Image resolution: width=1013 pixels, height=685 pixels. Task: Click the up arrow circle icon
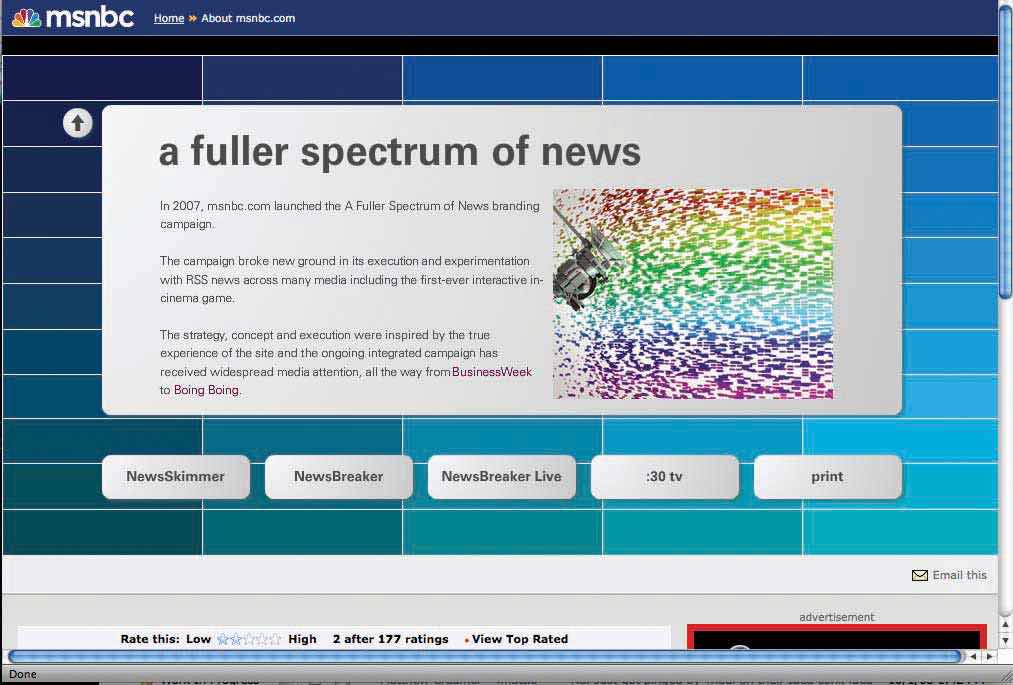78,123
